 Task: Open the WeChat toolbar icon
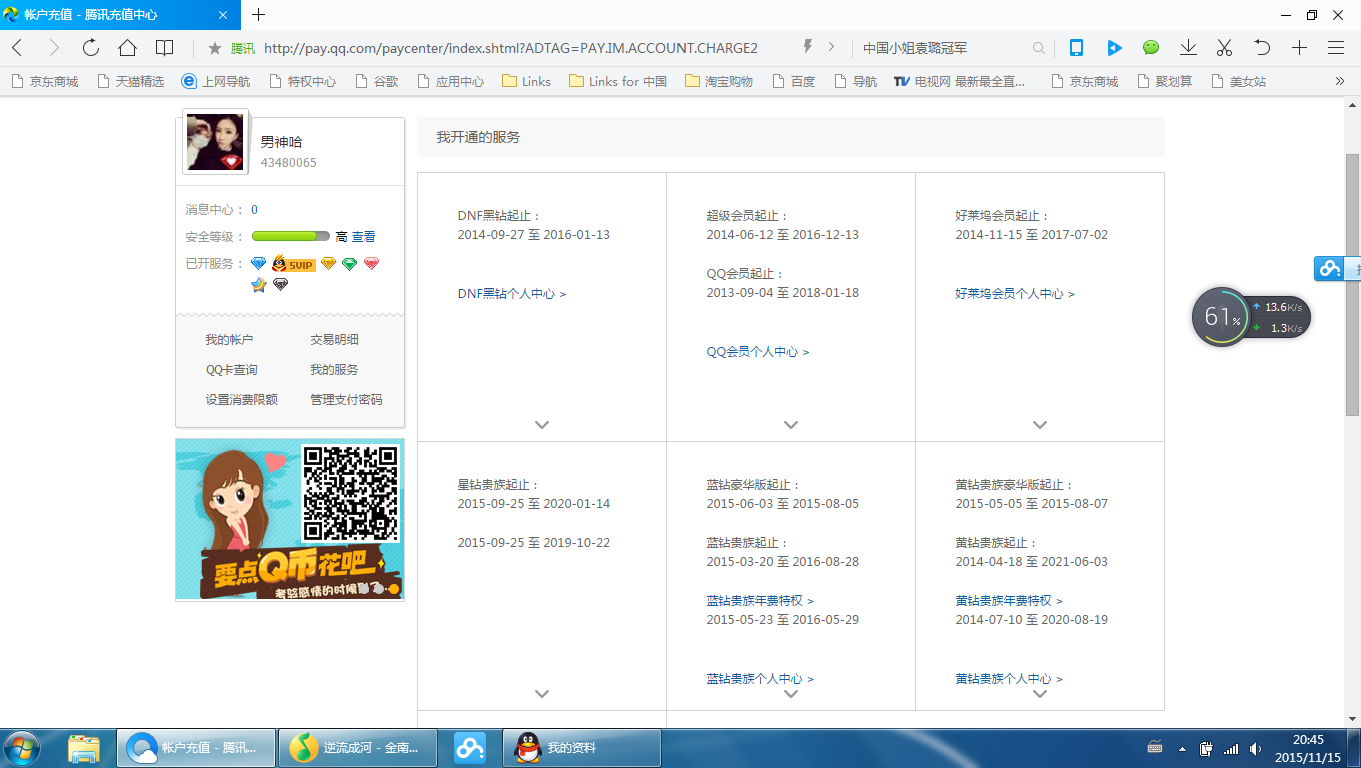(1151, 48)
